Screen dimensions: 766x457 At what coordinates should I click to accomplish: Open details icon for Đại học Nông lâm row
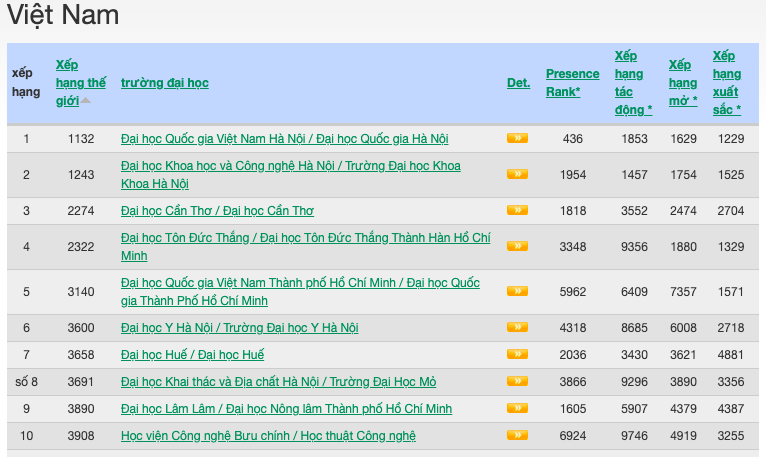(517, 408)
